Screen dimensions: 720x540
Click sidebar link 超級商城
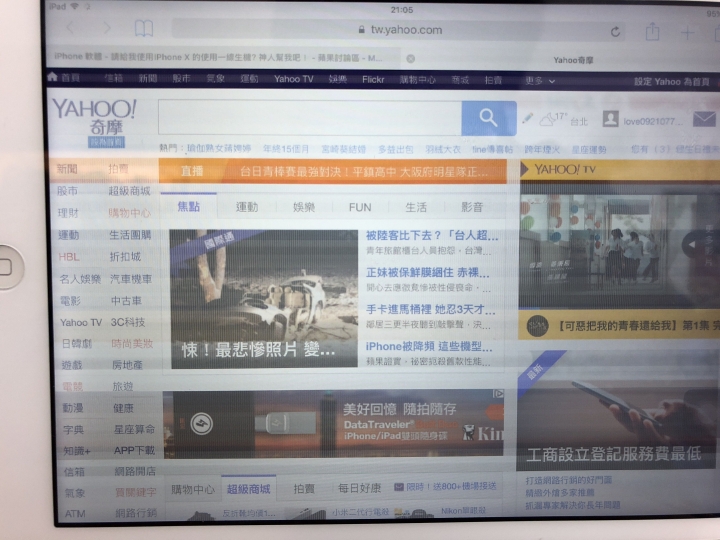[x=129, y=191]
